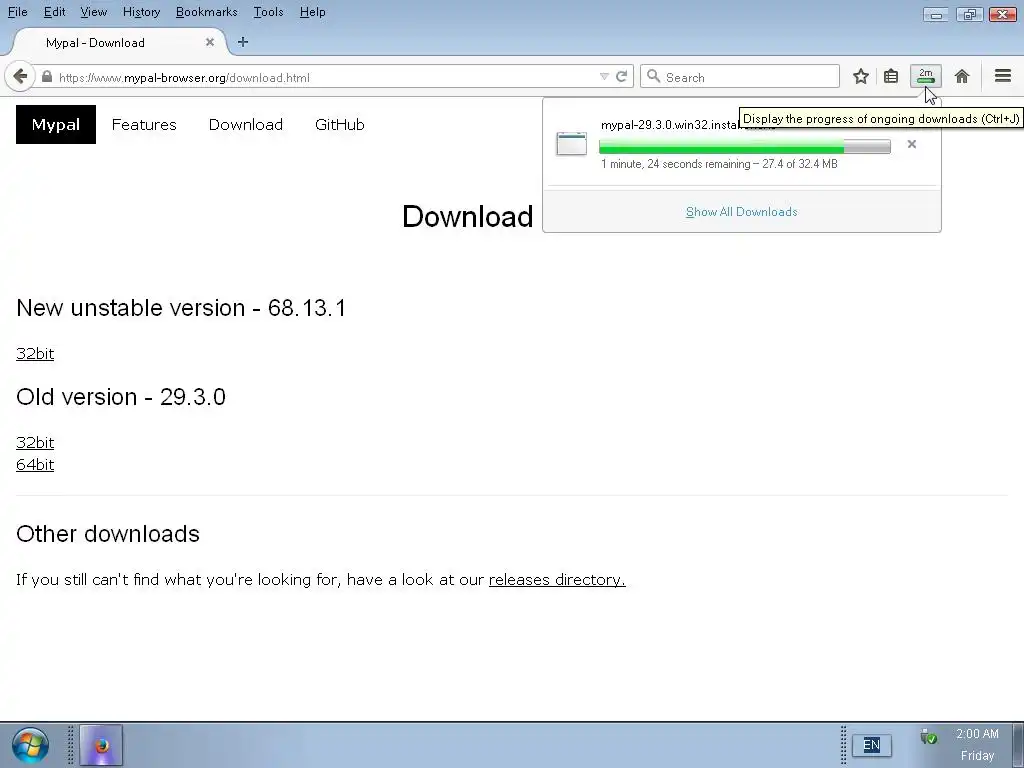Screen dimensions: 1024x768
Task: Go to home page icon
Action: [x=961, y=76]
